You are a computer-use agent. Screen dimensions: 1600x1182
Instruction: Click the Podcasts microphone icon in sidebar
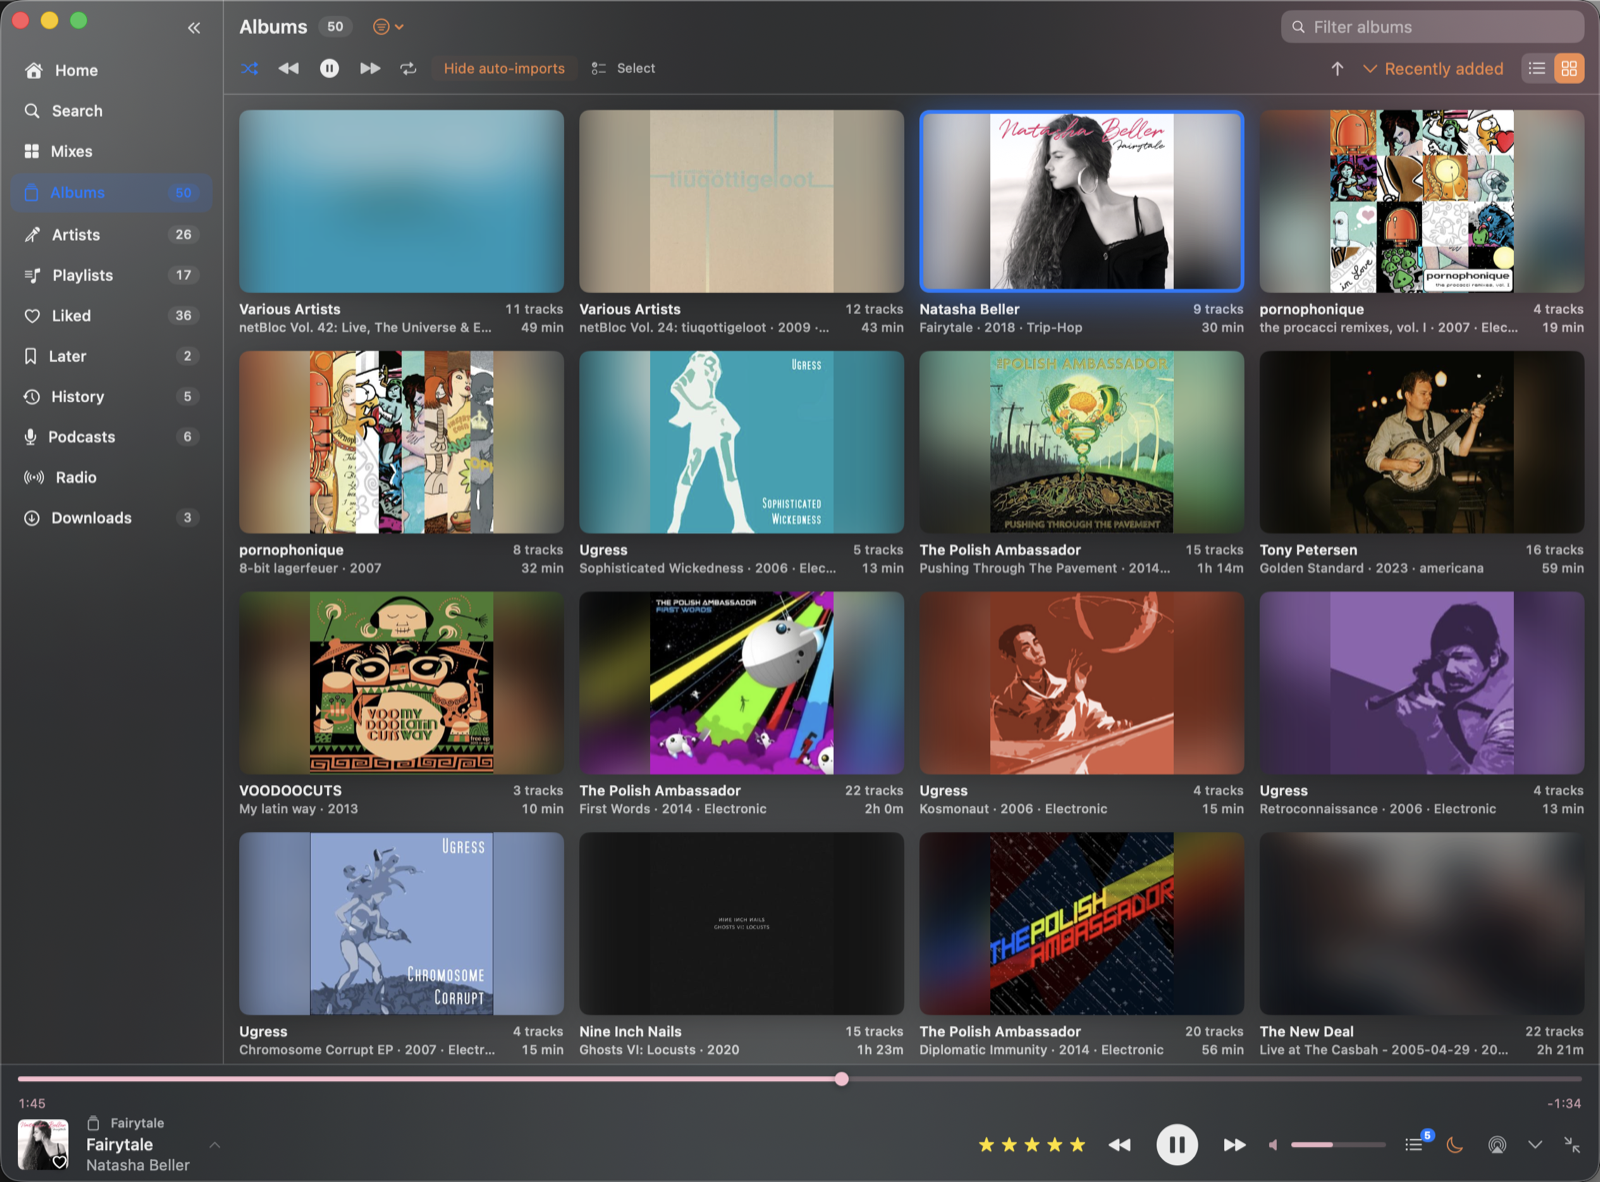(31, 437)
